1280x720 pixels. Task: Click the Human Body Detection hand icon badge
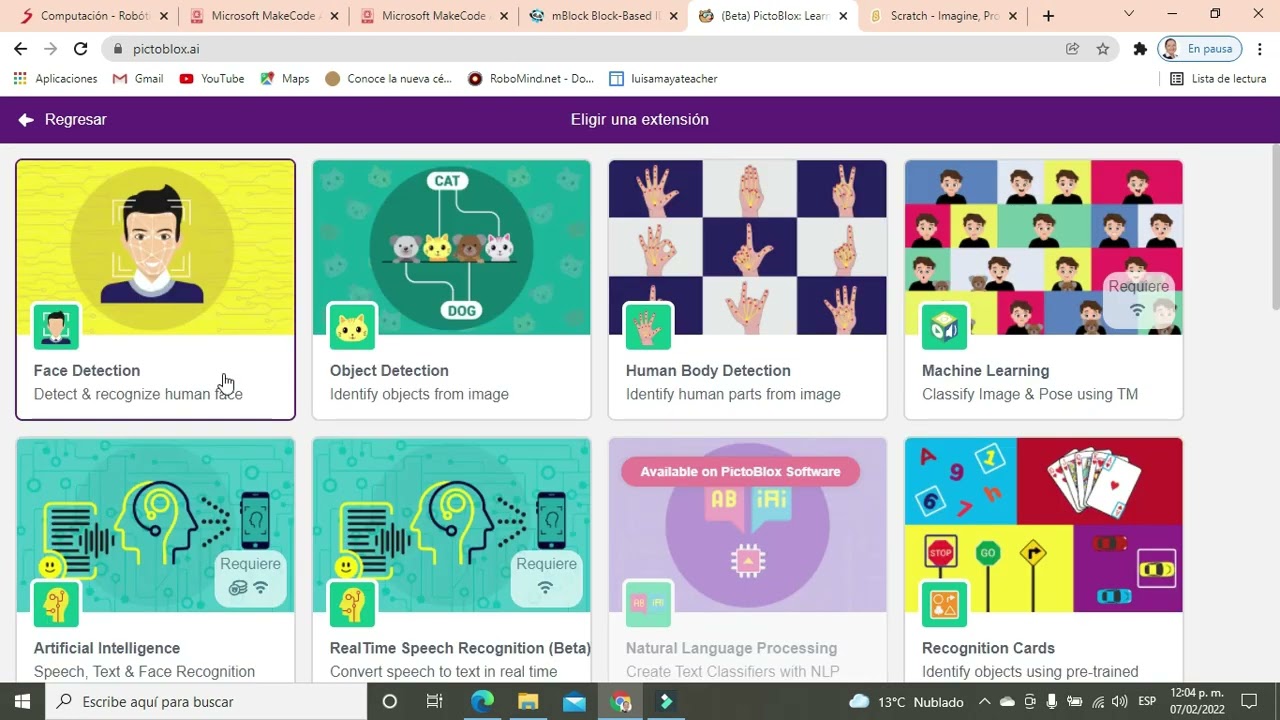[648, 327]
